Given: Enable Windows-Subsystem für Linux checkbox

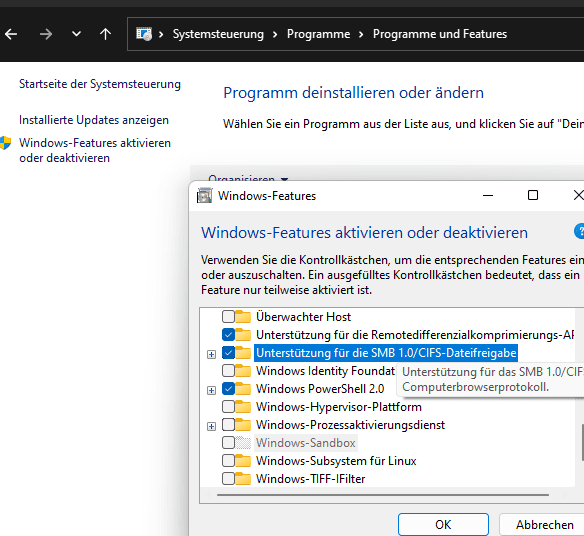Looking at the screenshot, I should 228,460.
